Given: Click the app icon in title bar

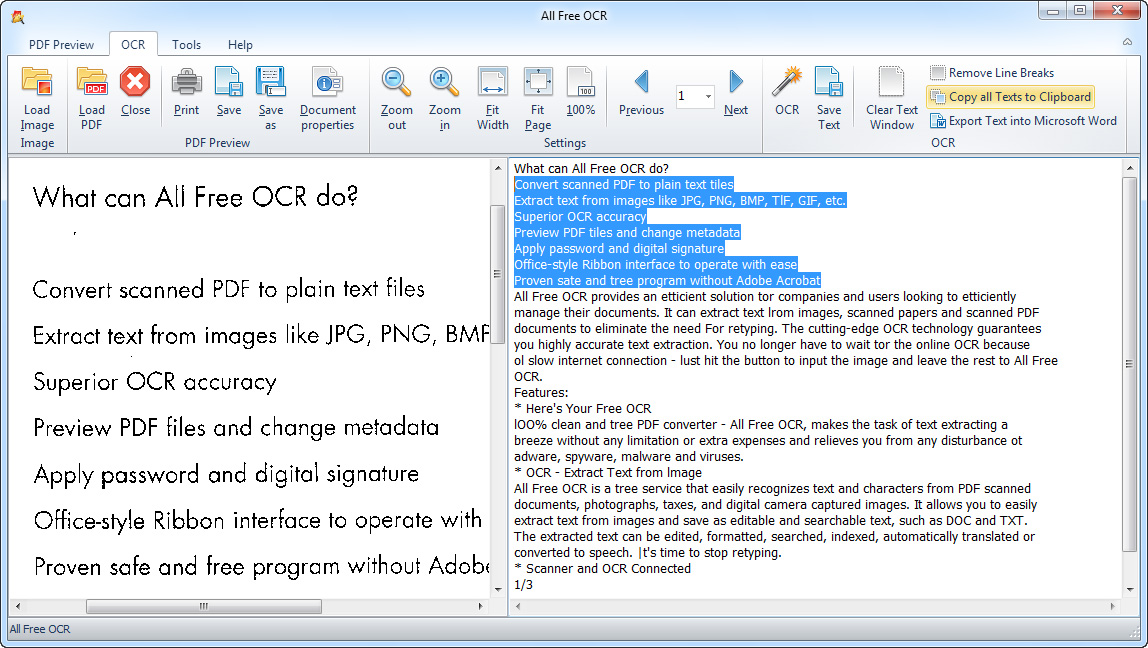Looking at the screenshot, I should (18, 16).
